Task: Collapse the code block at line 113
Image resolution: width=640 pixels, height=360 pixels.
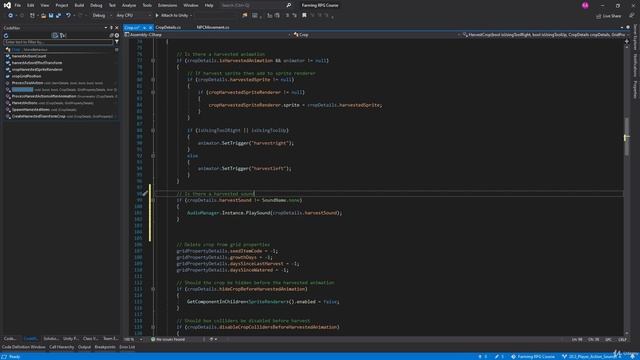Action: [153, 289]
